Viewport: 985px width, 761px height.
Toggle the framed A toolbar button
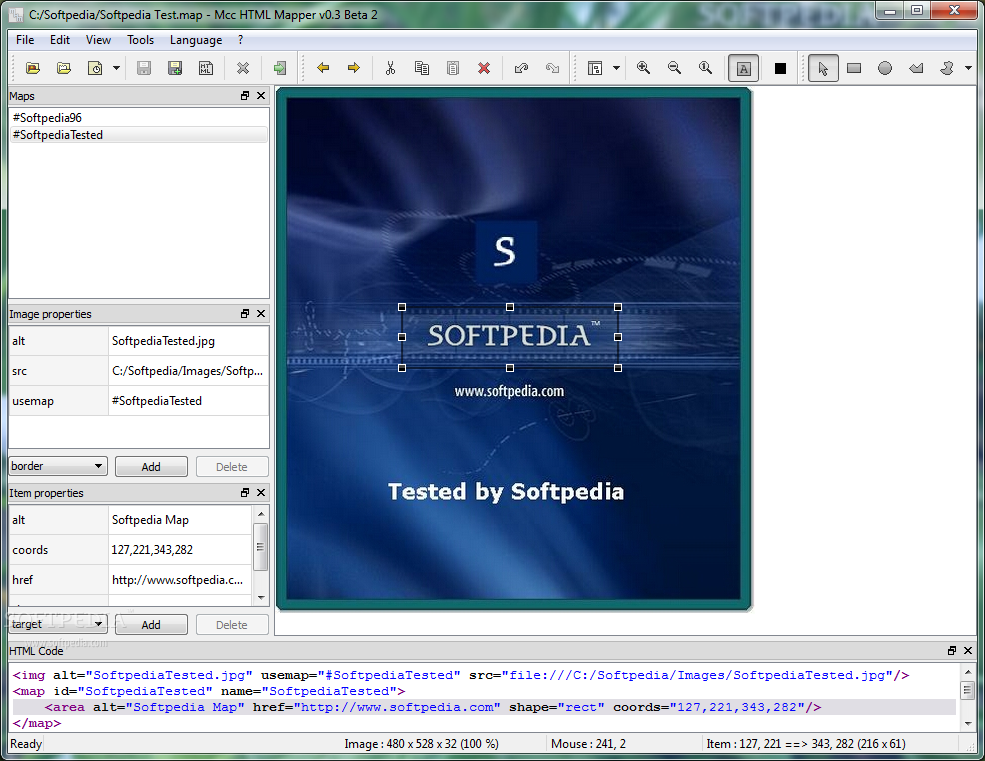click(743, 68)
